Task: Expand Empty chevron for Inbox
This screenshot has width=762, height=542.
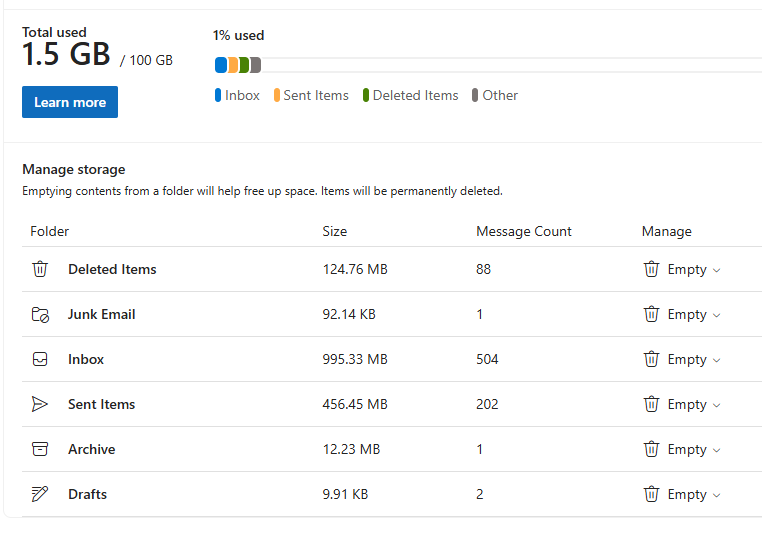Action: 716,360
